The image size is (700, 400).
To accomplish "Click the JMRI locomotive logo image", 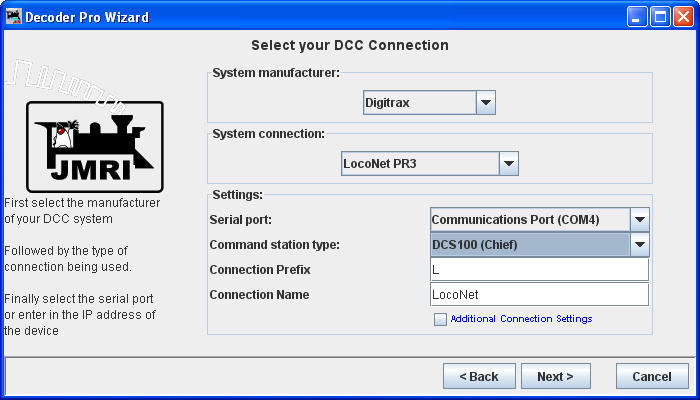I will pyautogui.click(x=94, y=147).
